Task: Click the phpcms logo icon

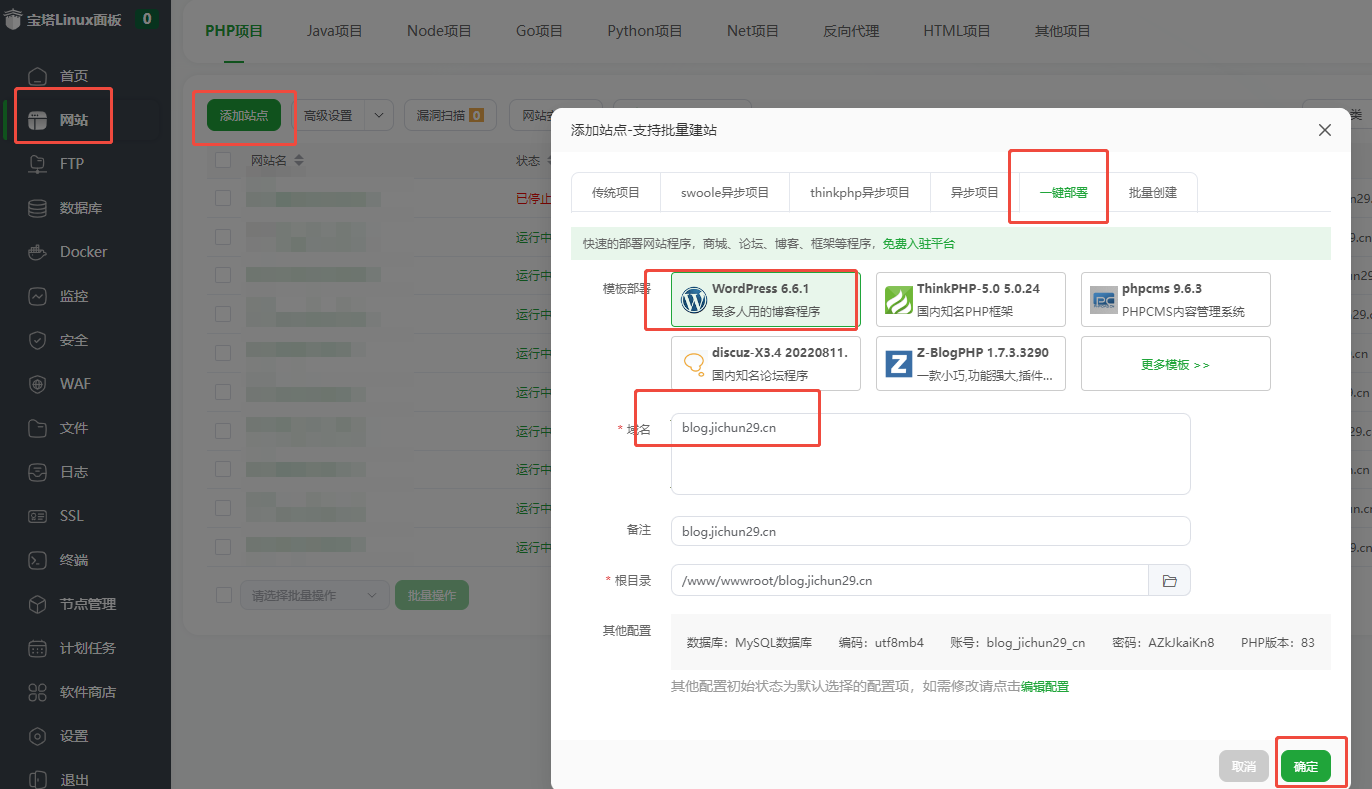Action: [1103, 300]
